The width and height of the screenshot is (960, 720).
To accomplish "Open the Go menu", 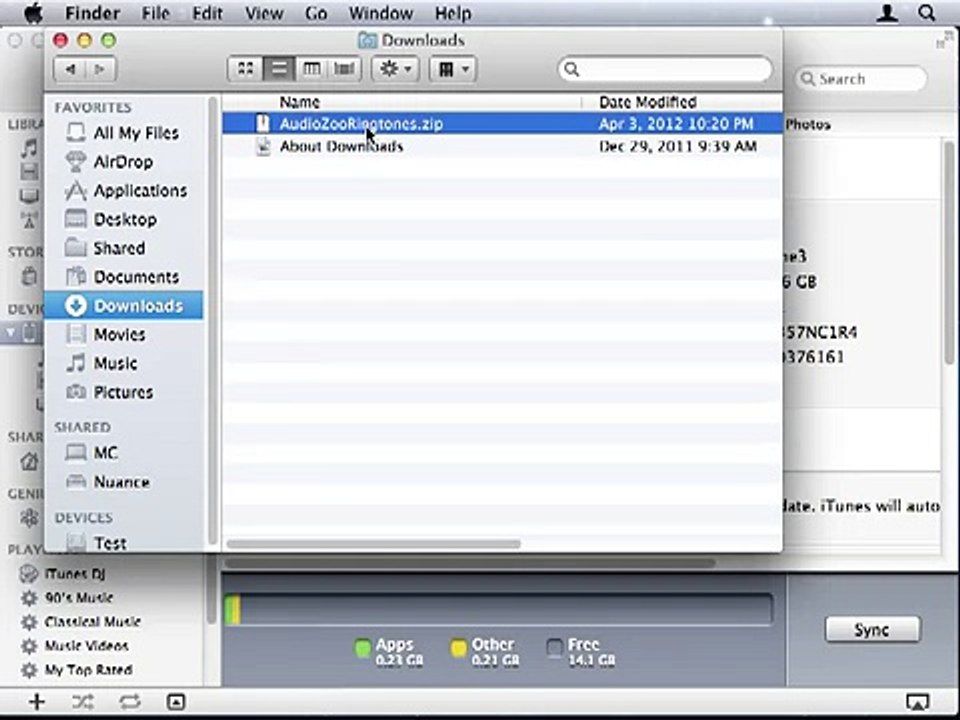I will [316, 13].
